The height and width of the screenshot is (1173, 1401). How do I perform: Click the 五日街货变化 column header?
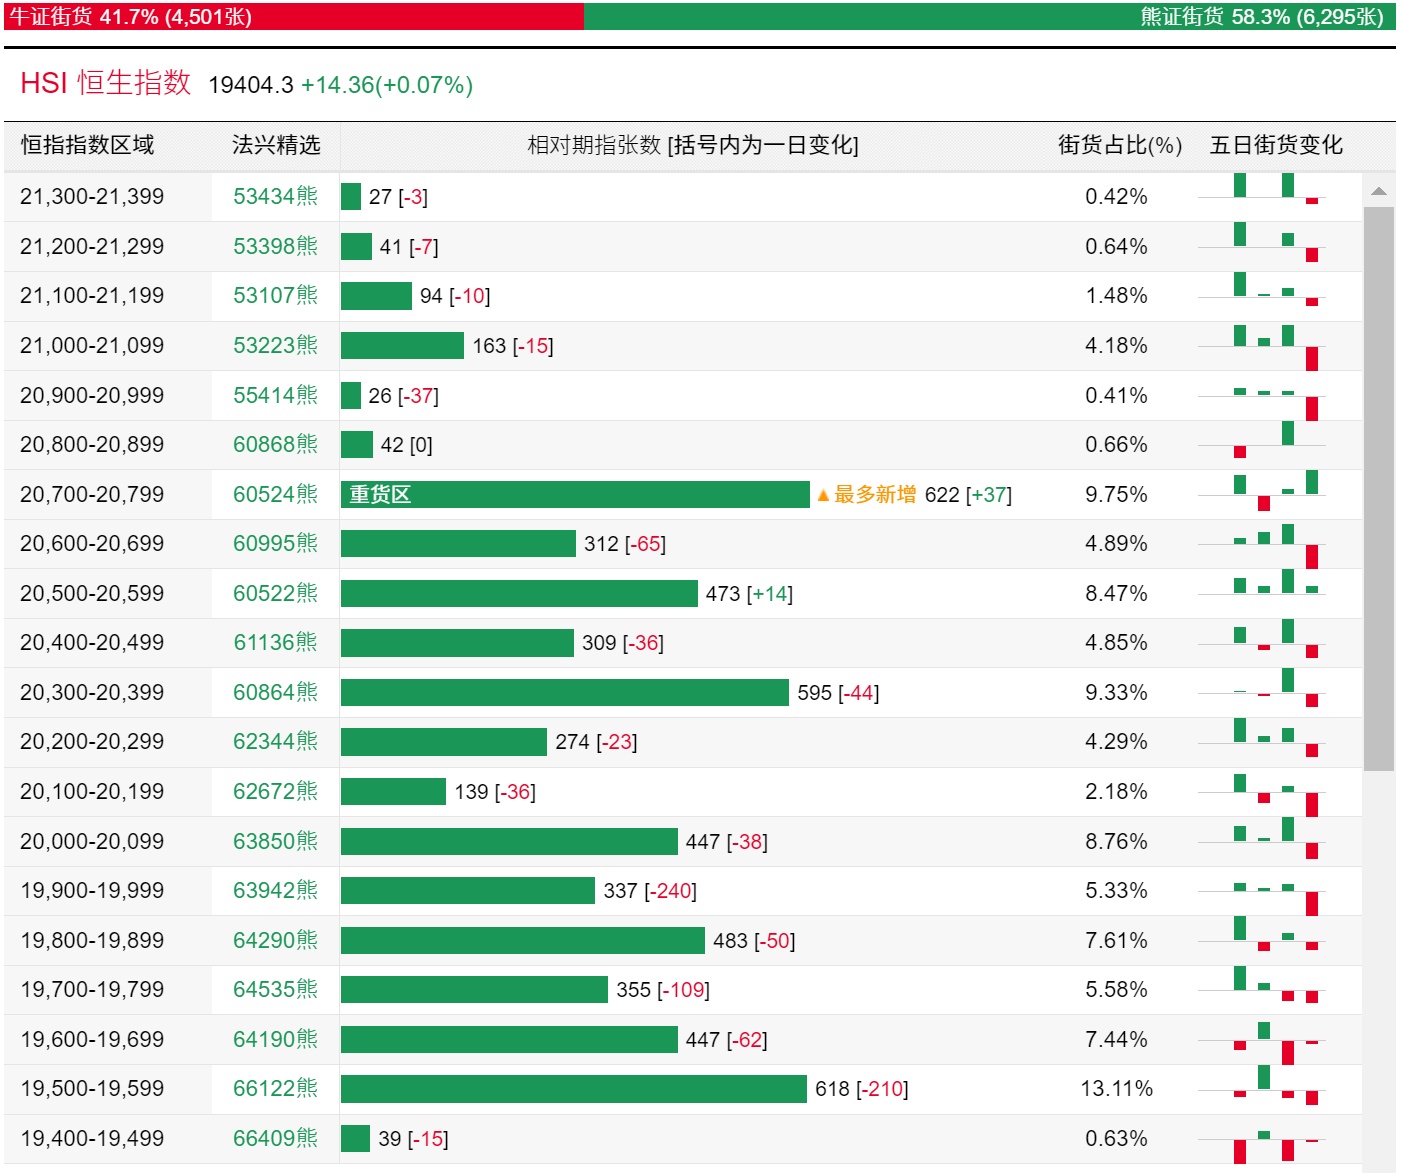(x=1276, y=146)
